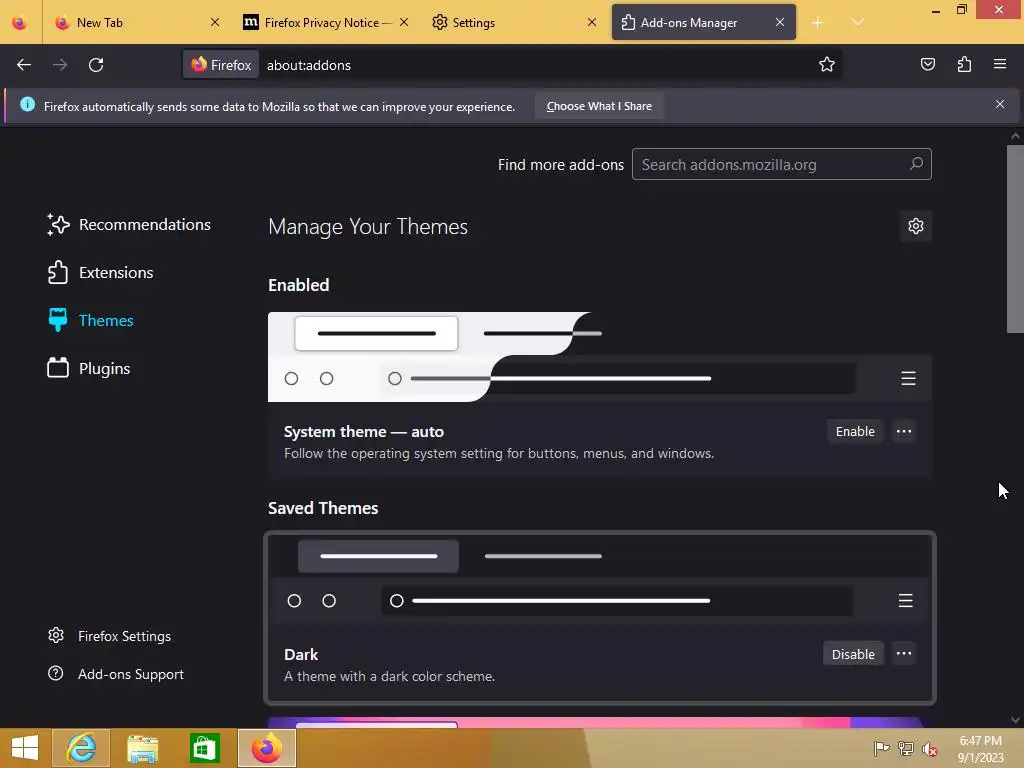The width and height of the screenshot is (1024, 768).
Task: Click the Manage Your Themes heading
Action: pyautogui.click(x=368, y=227)
